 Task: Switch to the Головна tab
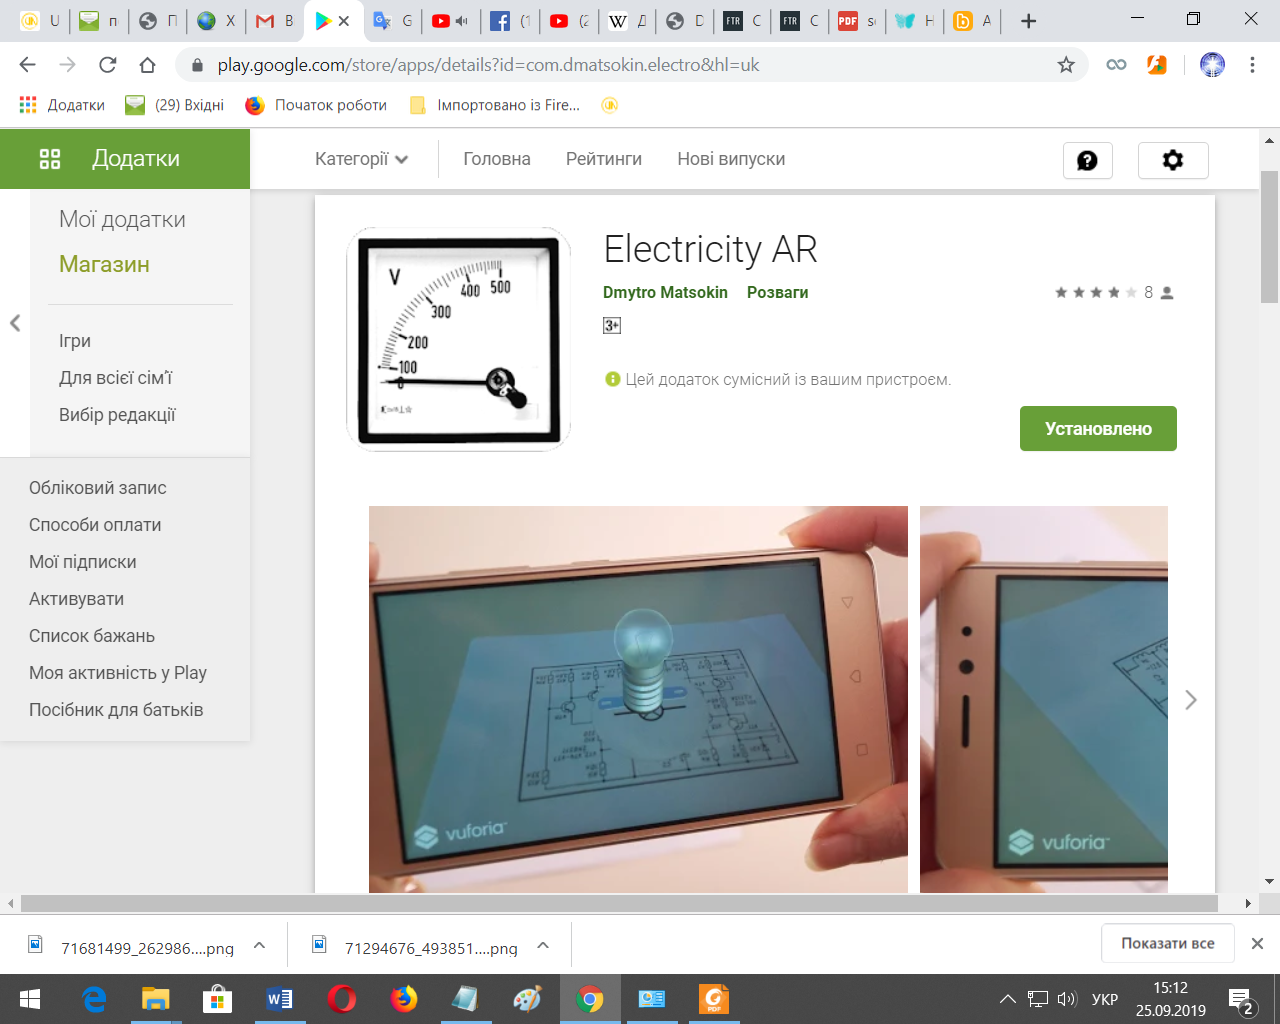pos(497,159)
